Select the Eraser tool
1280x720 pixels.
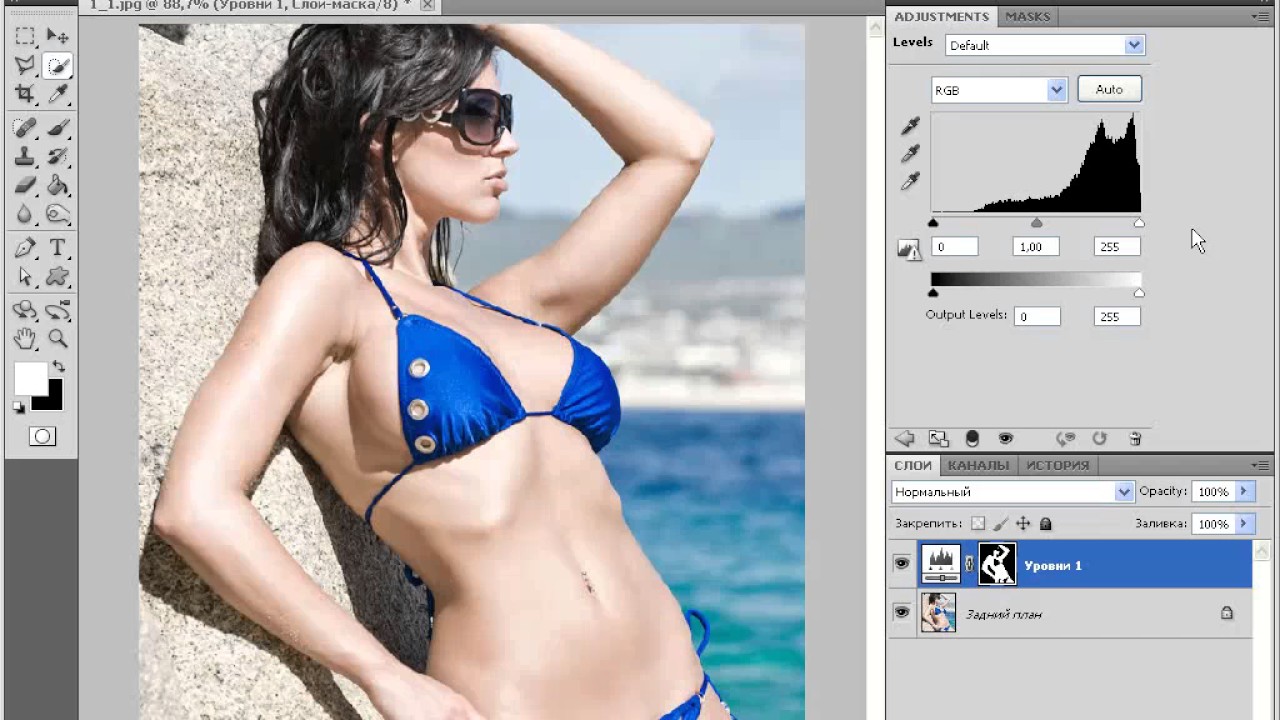[25, 186]
